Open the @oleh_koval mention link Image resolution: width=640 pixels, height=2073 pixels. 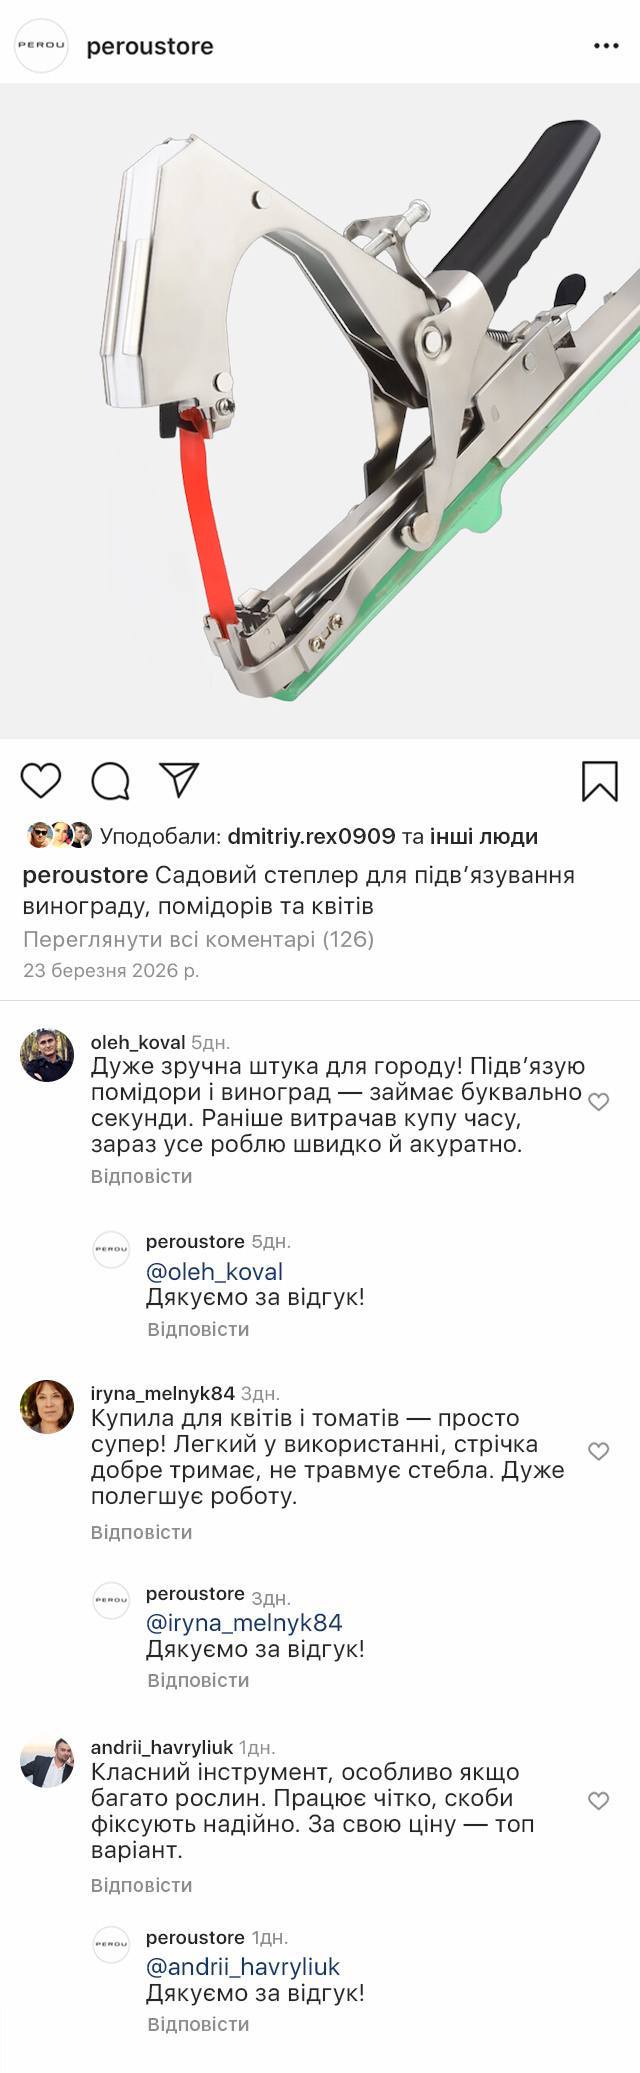coord(214,1272)
